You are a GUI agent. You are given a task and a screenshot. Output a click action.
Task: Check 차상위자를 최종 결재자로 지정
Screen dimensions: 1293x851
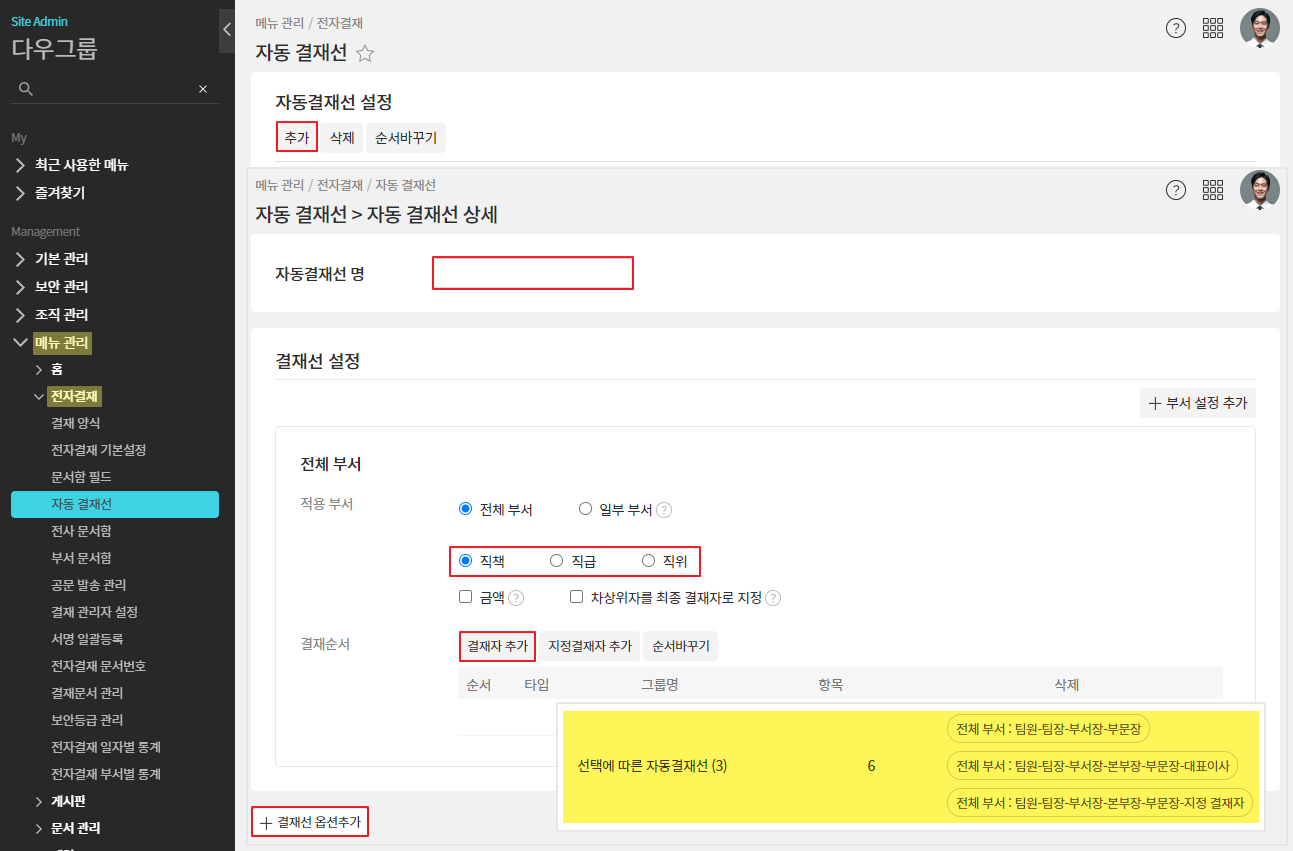pyautogui.click(x=576, y=597)
